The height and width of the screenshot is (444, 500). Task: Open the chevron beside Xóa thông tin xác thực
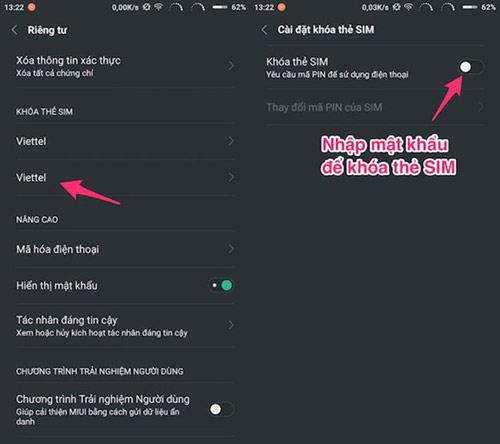(x=231, y=66)
